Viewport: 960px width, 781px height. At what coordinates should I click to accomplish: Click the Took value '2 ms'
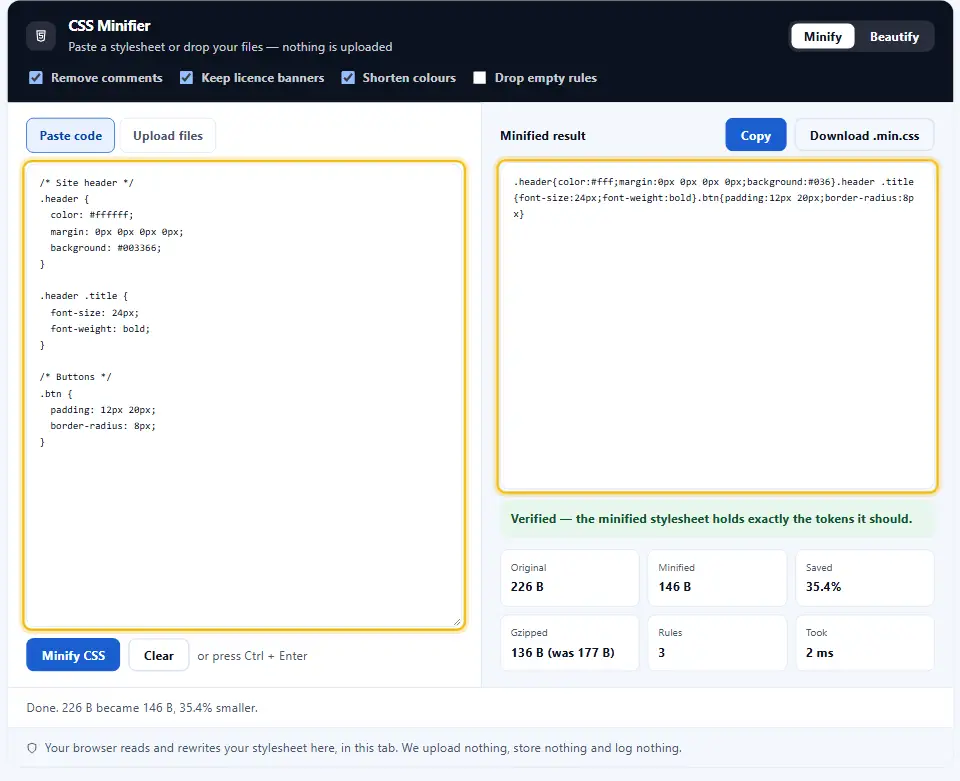(x=819, y=652)
